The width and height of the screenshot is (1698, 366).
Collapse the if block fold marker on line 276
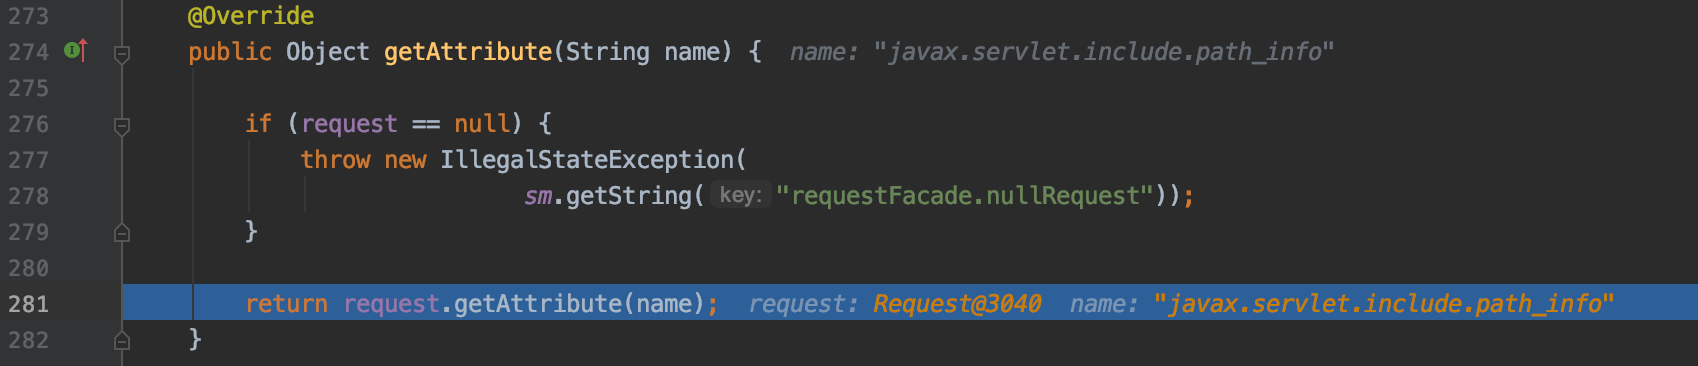[122, 126]
